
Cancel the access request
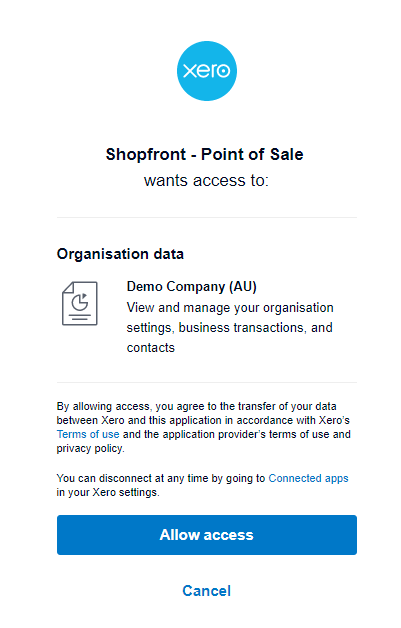(x=207, y=591)
